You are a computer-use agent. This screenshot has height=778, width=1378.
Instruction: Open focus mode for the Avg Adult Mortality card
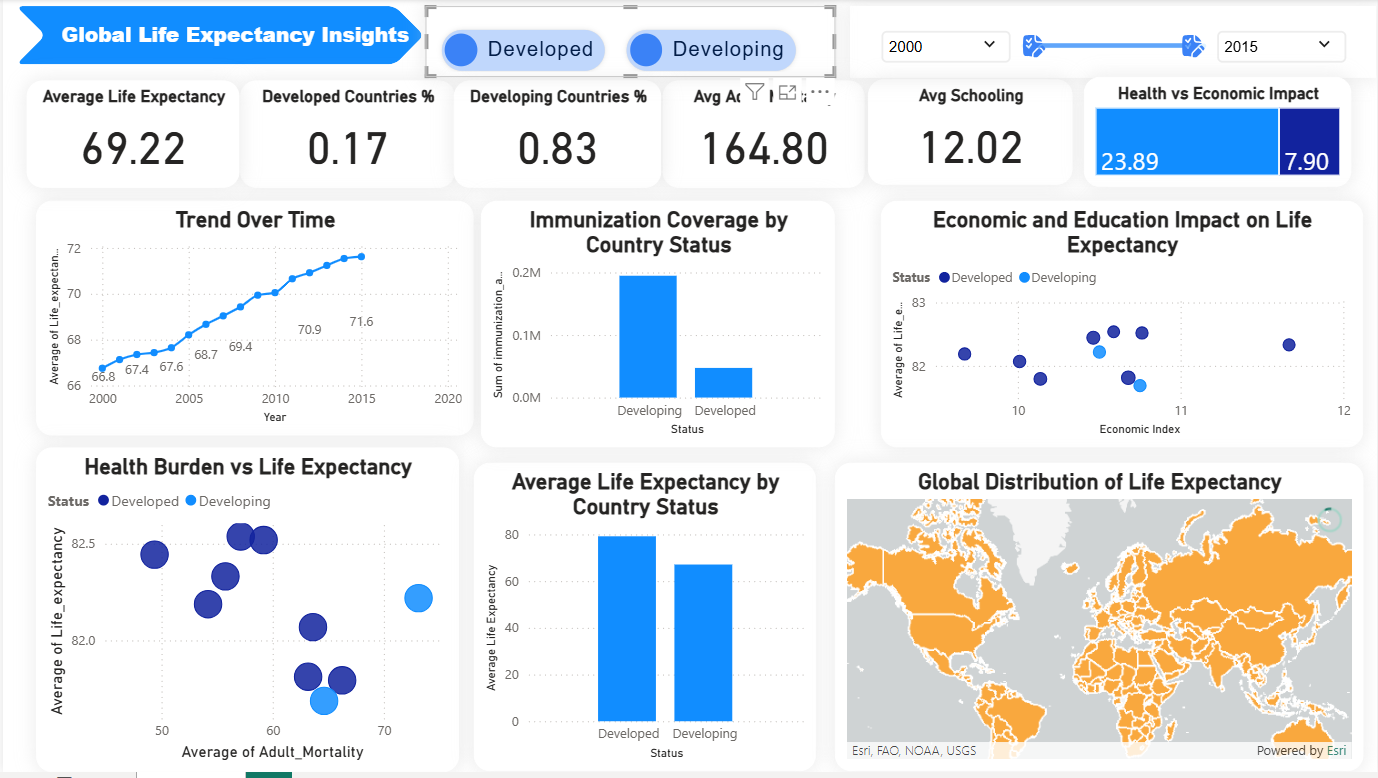(786, 92)
